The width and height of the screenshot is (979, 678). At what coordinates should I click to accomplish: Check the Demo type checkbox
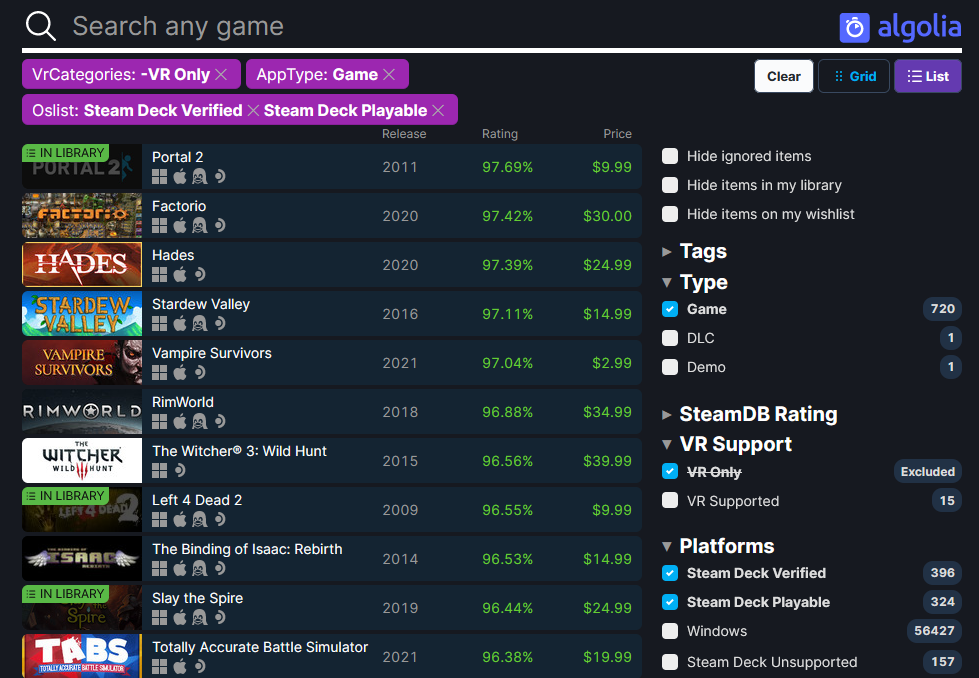click(670, 367)
